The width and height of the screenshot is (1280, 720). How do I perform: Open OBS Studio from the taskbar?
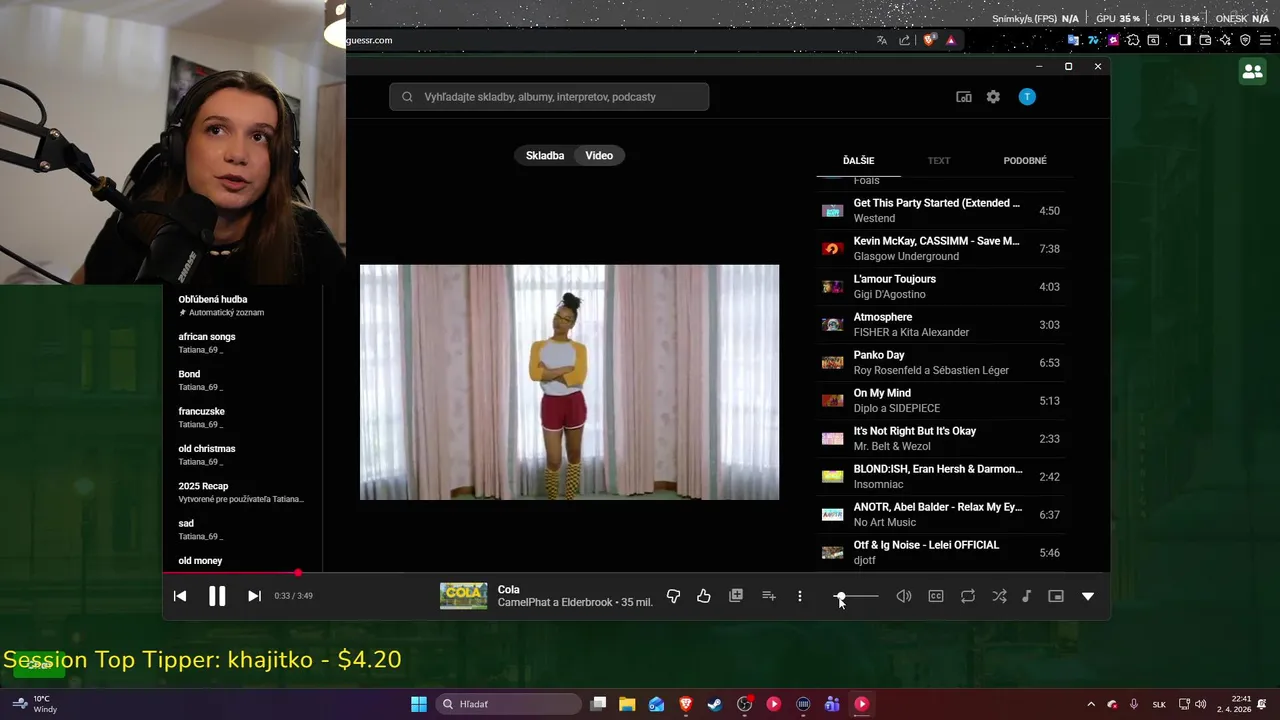pos(745,704)
